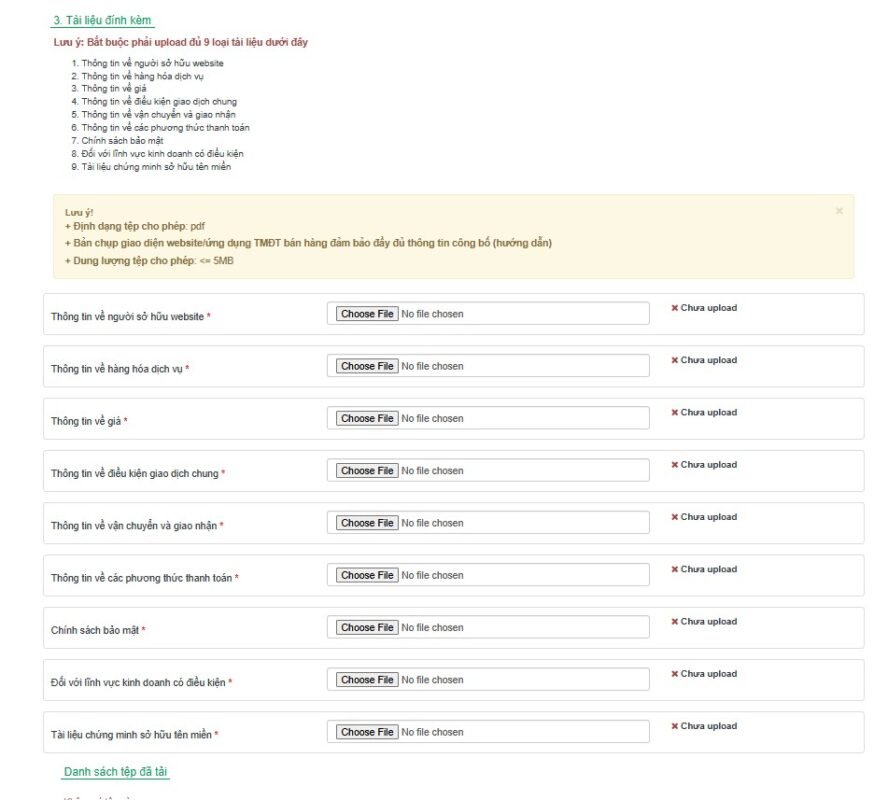Click red X icon for "Thông tin về hàng hóa dịch vụ" row
Screen dimensions: 888x800
[x=675, y=360]
